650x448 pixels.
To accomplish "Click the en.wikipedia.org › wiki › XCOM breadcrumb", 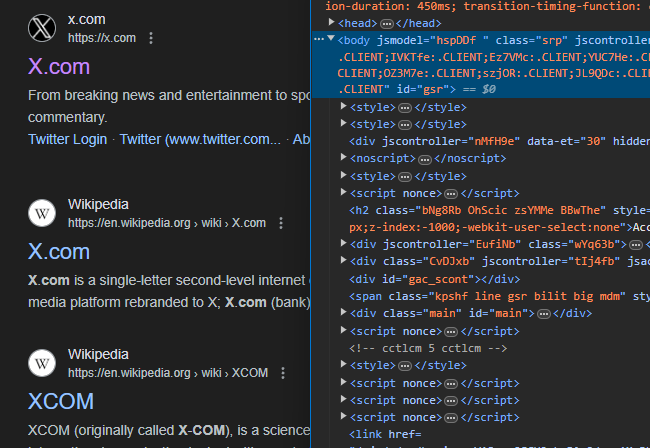I will (168, 373).
